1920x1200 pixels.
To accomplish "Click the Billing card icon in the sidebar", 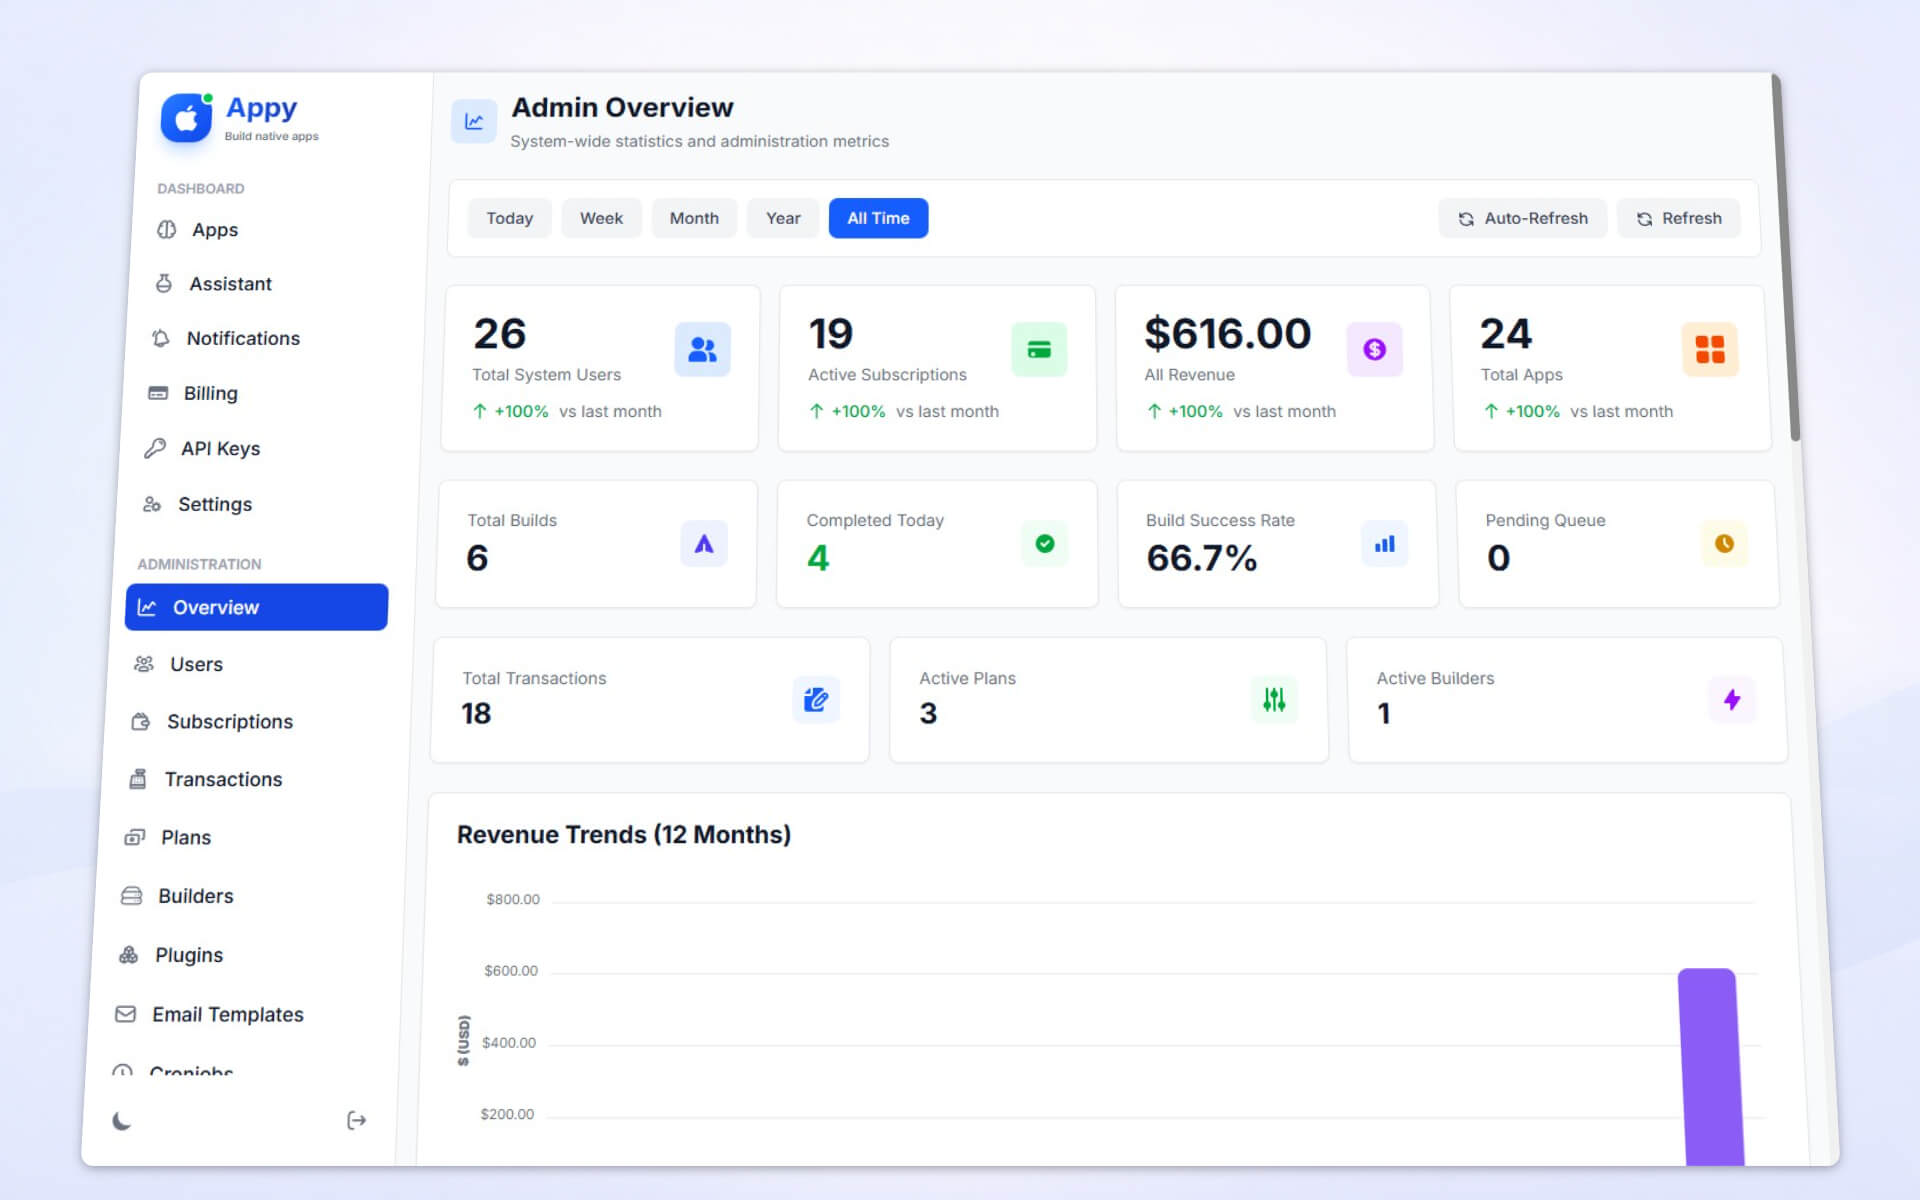I will pyautogui.click(x=159, y=393).
